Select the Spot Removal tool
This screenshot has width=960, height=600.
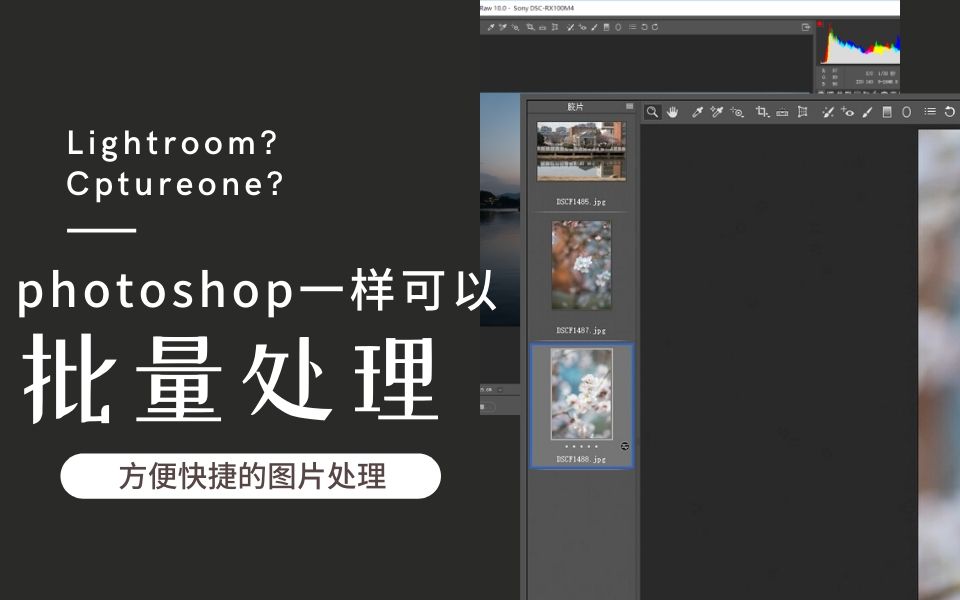click(828, 112)
